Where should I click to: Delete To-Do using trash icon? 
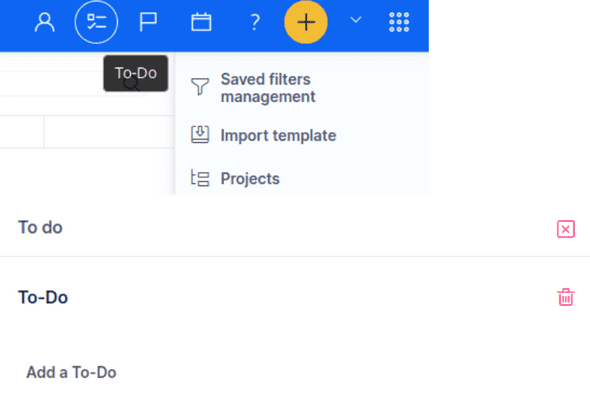point(566,297)
